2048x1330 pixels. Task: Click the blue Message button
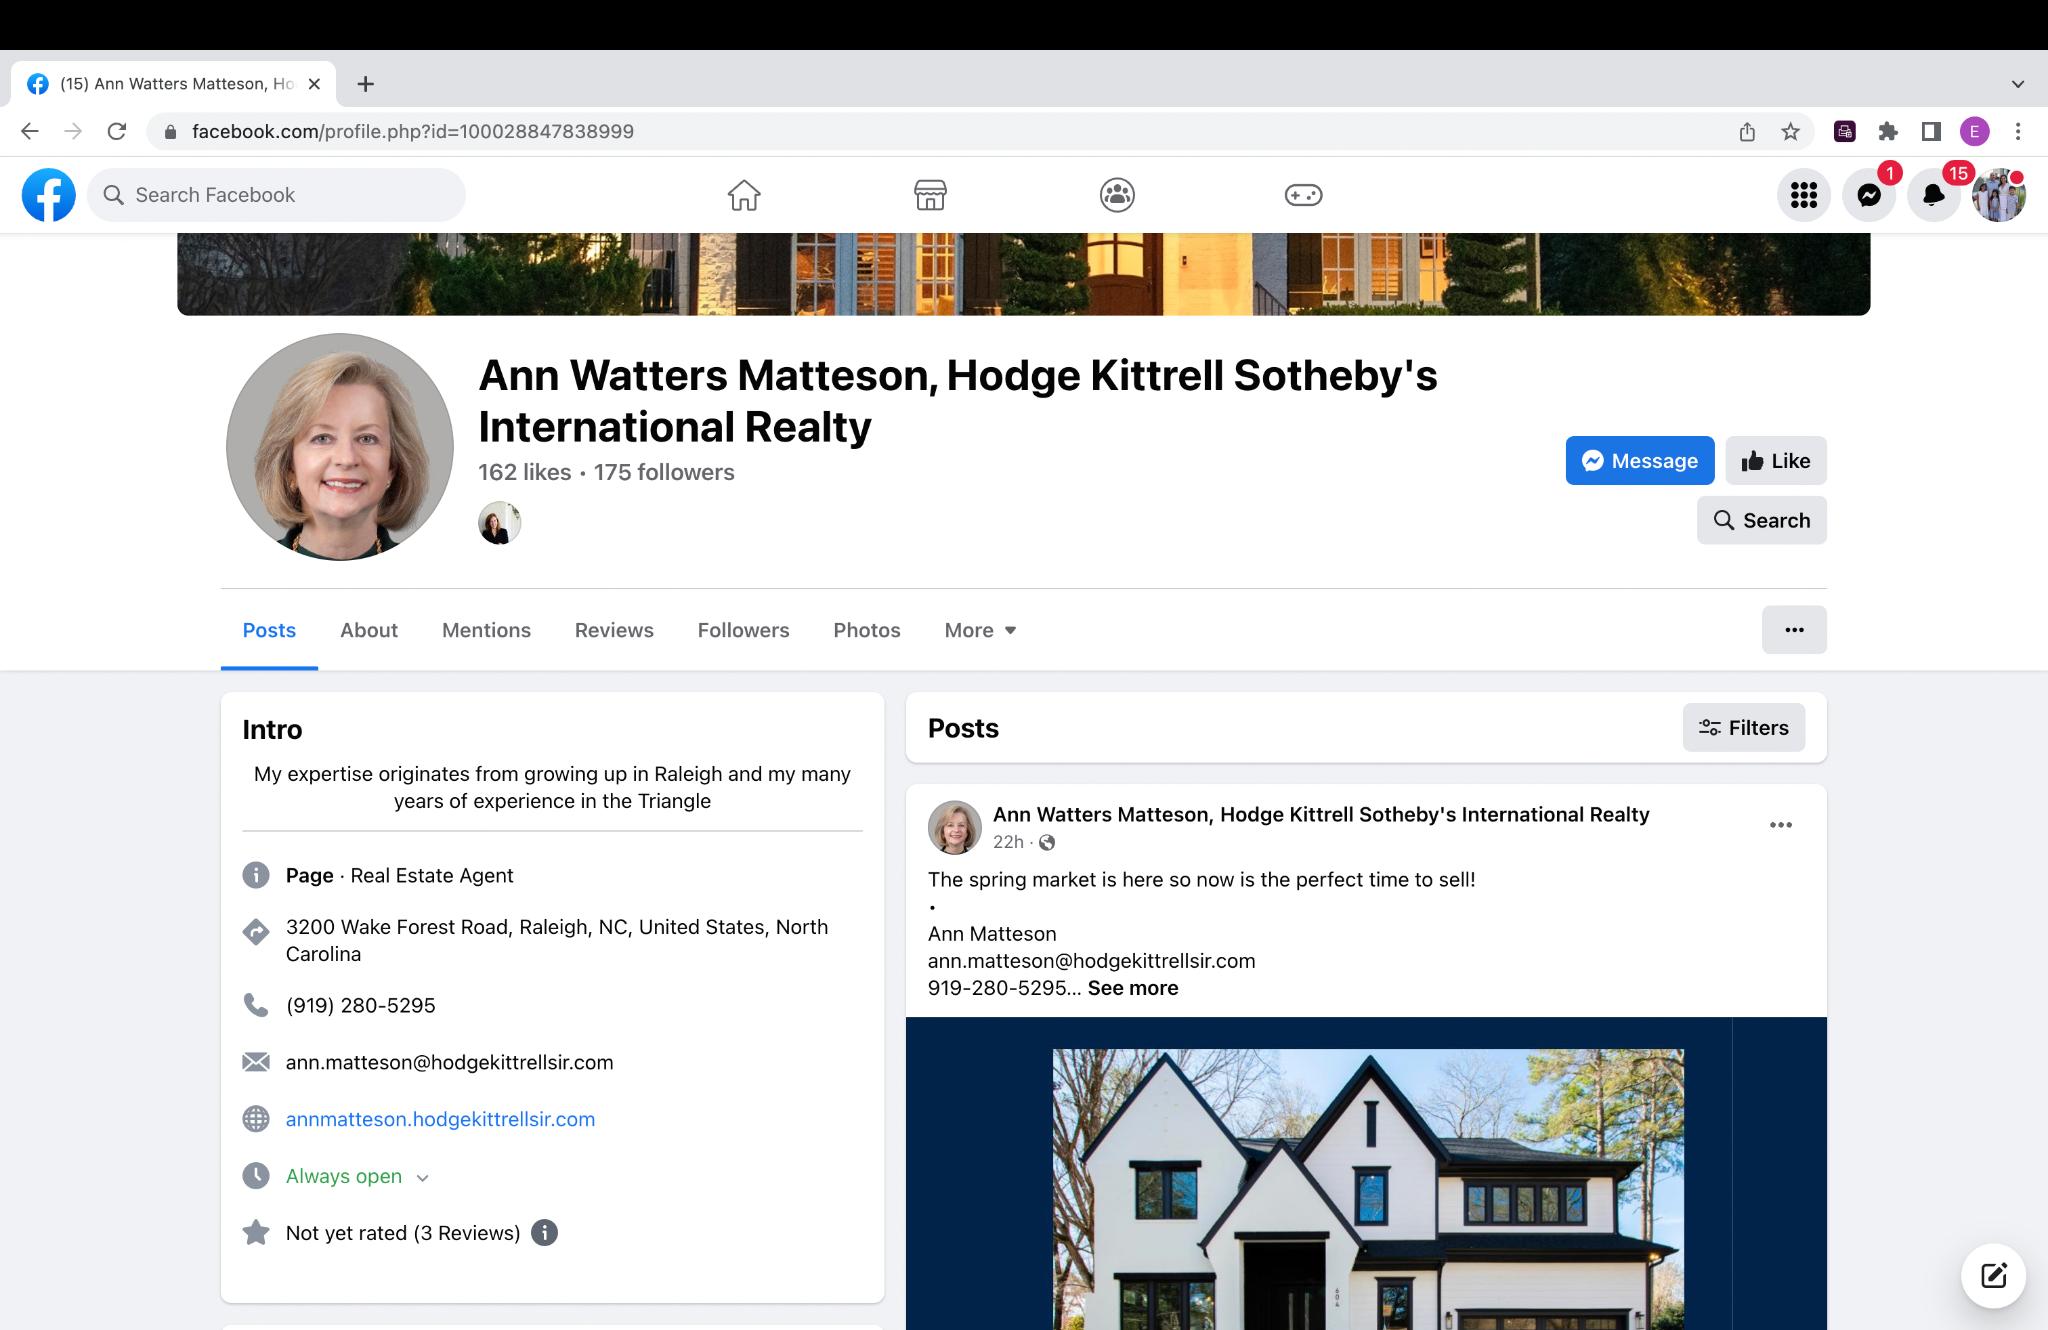(1639, 461)
